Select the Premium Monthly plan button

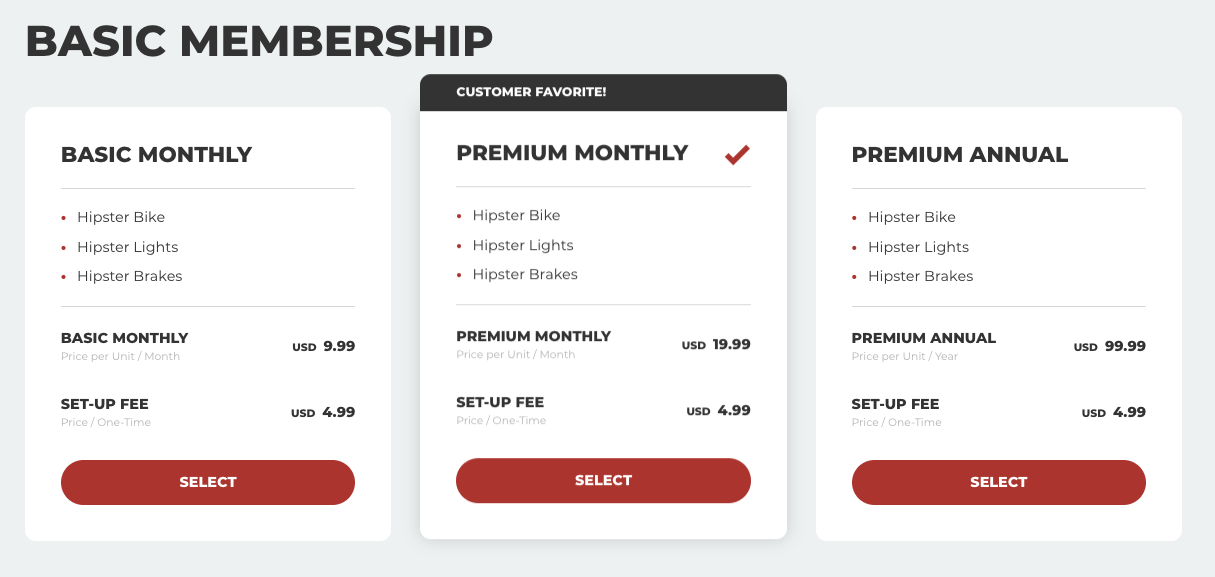coord(603,480)
